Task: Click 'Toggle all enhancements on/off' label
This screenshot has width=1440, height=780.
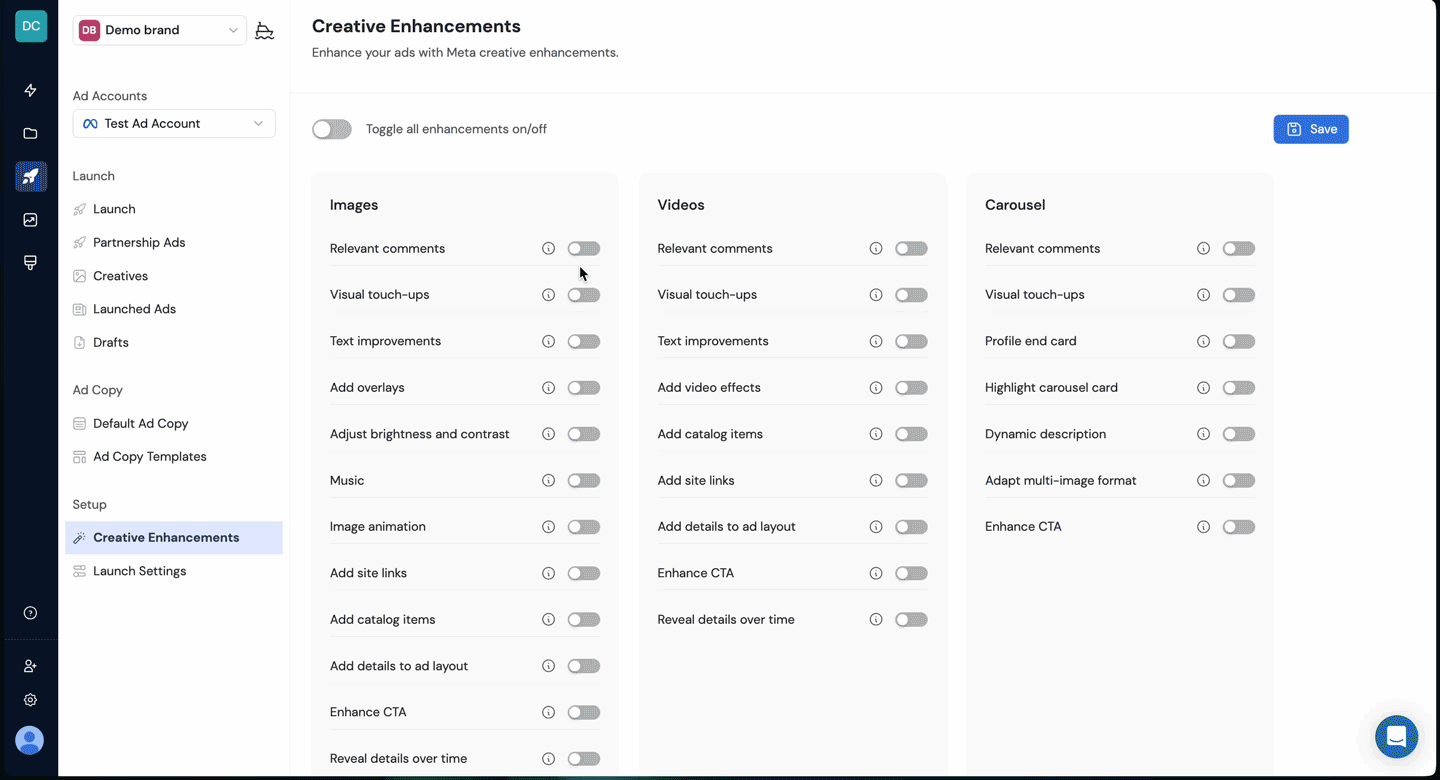Action: click(x=456, y=129)
